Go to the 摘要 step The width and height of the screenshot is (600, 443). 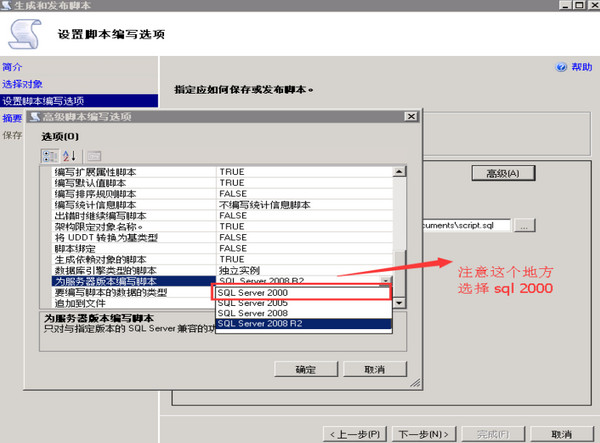coord(12,118)
